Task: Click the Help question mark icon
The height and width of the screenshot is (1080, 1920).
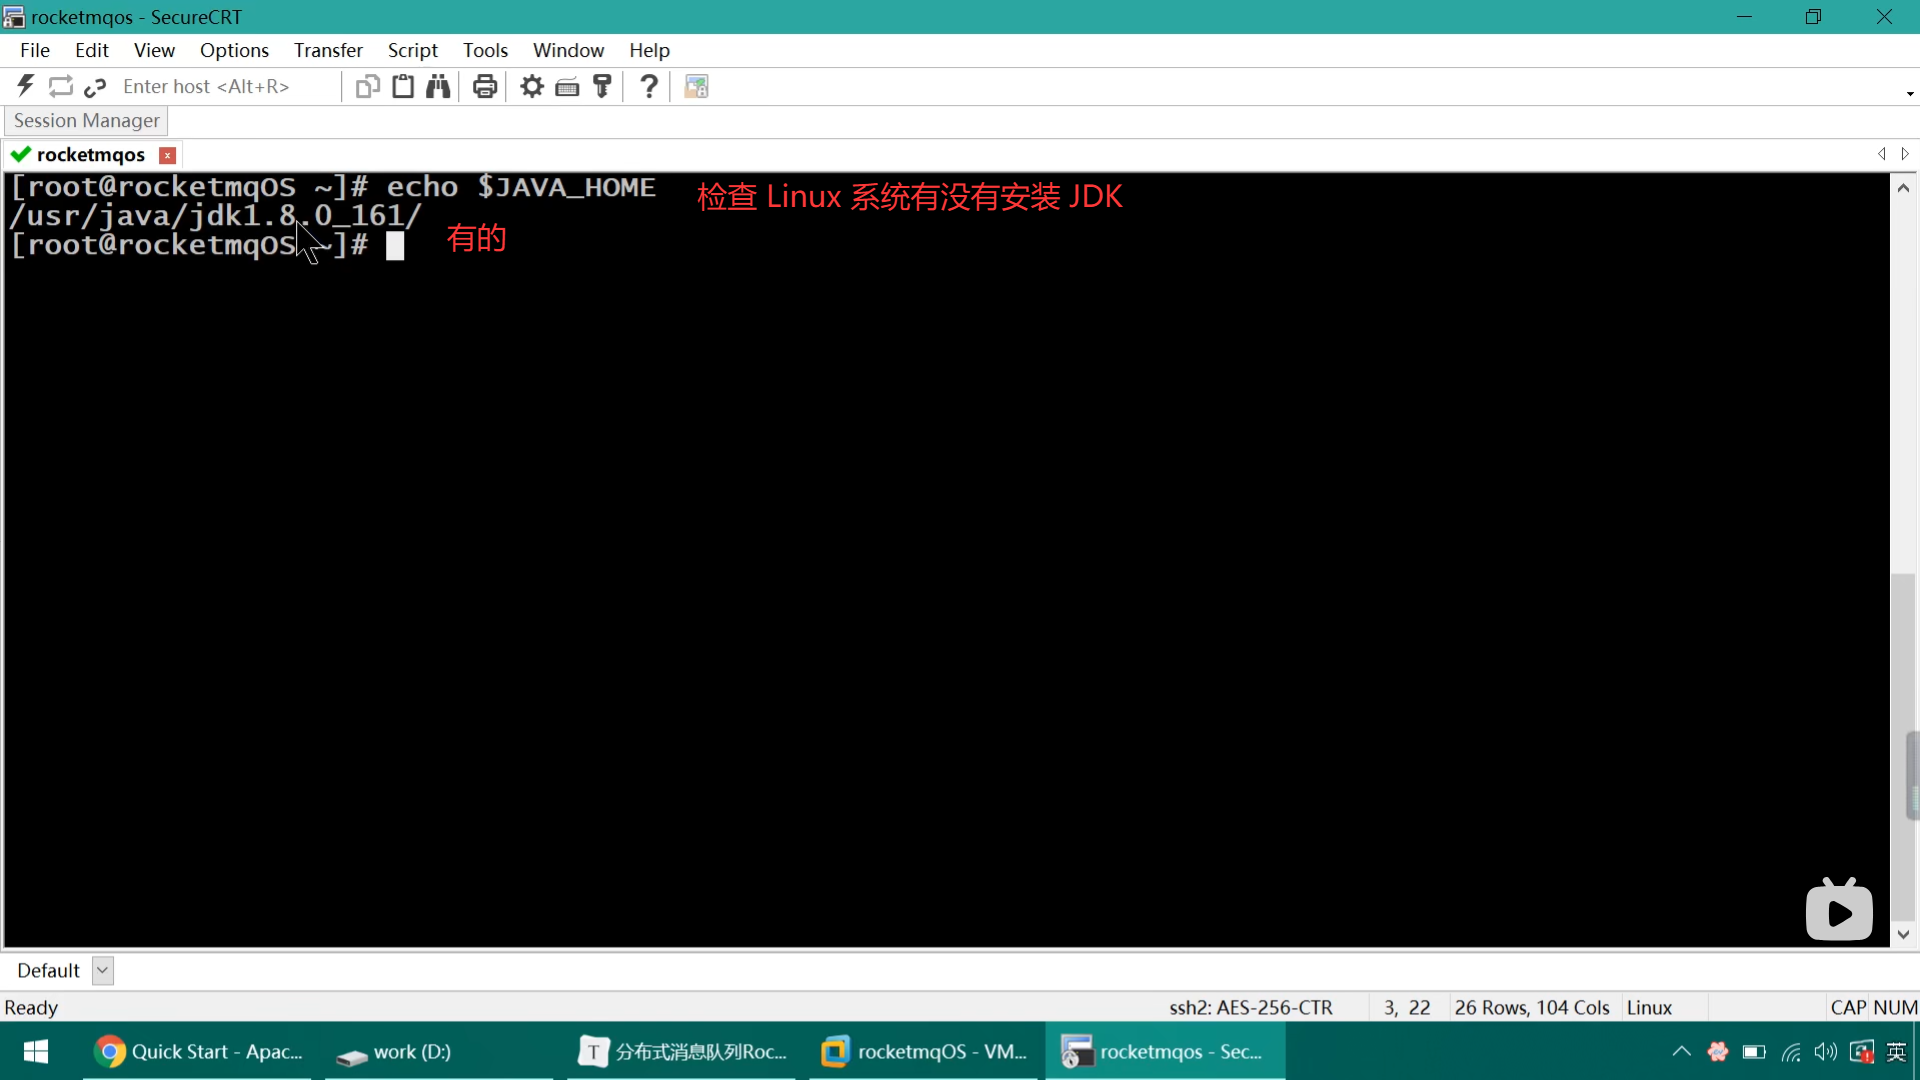Action: point(649,87)
